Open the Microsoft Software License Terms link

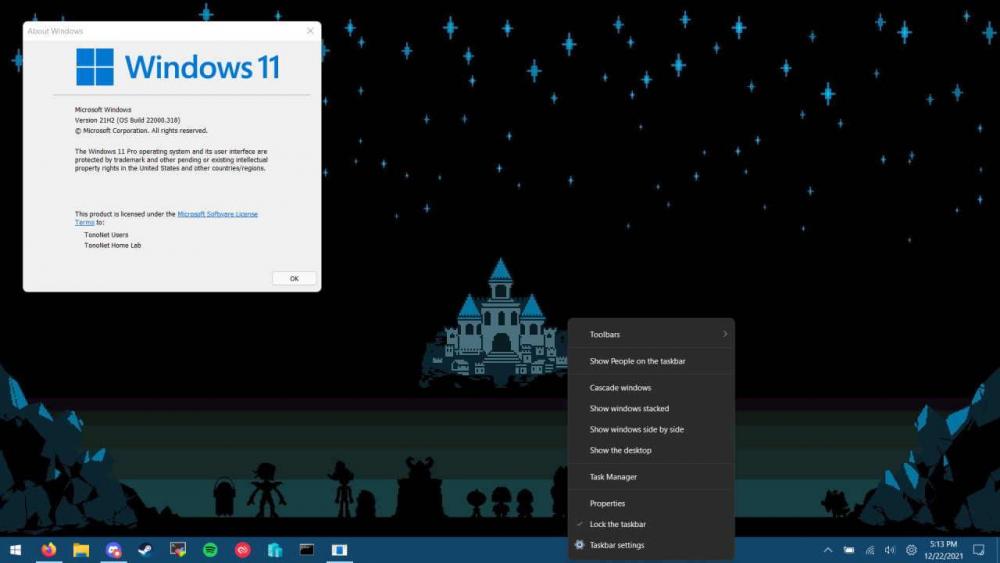click(217, 214)
